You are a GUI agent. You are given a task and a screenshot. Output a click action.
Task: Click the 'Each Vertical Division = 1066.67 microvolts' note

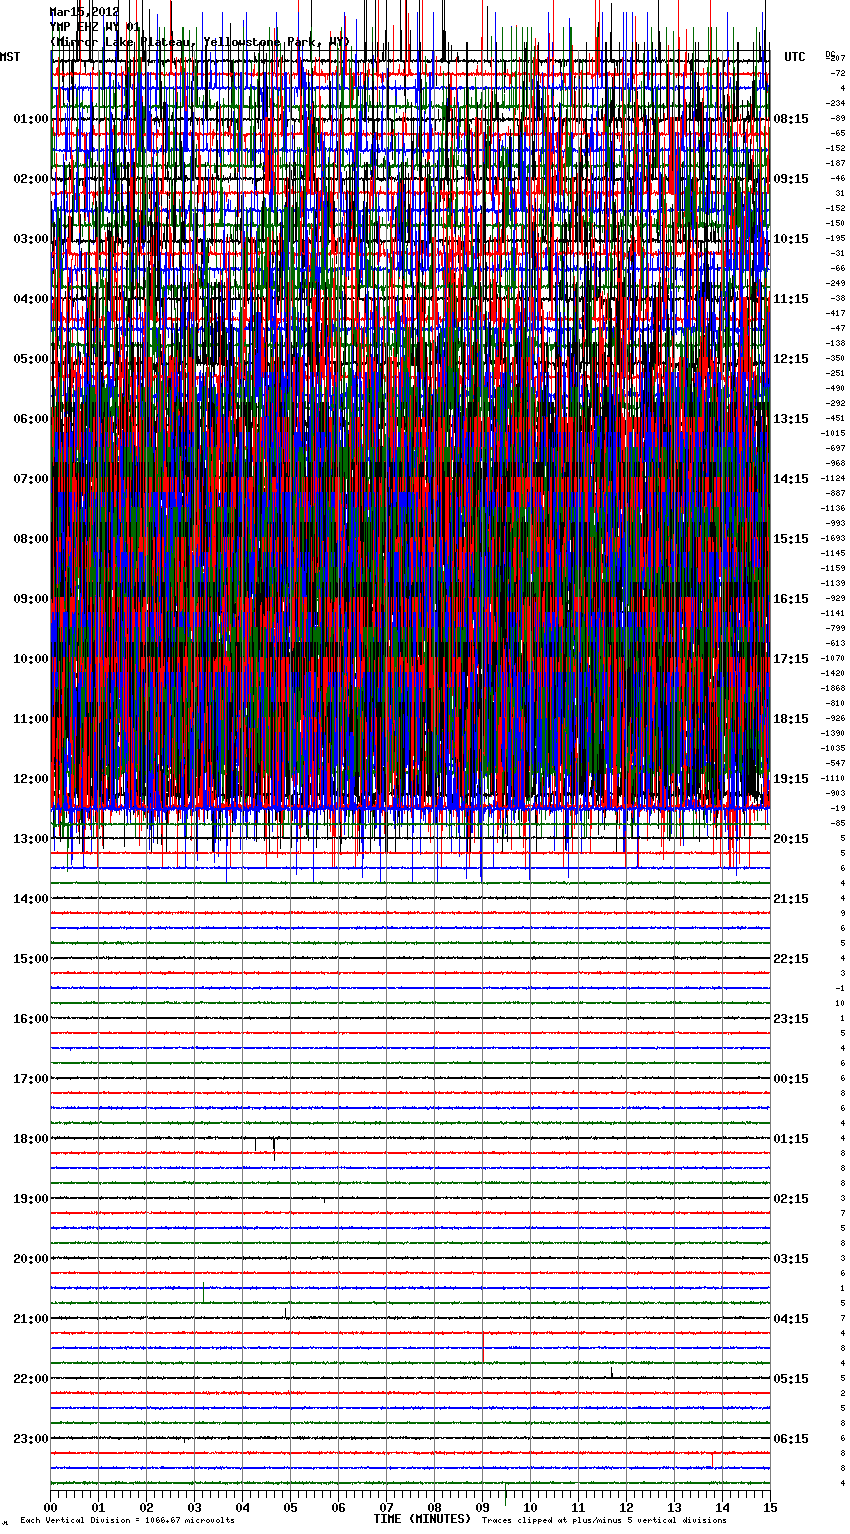[x=127, y=1521]
